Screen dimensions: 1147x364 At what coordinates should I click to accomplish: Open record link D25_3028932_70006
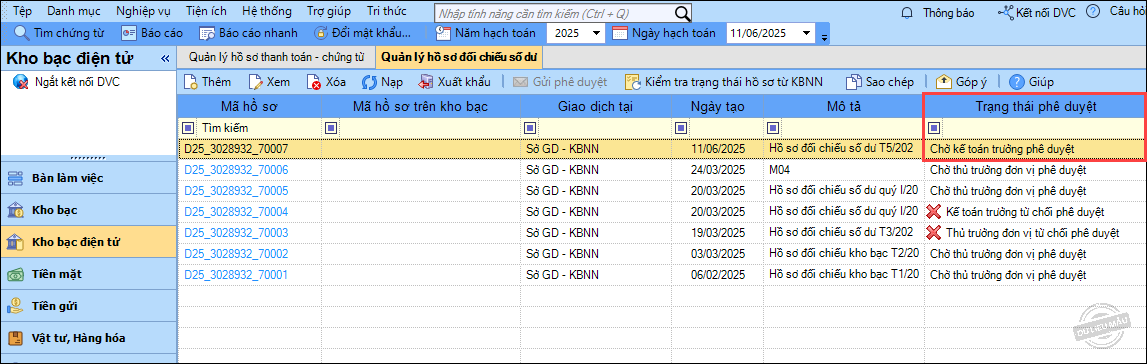pos(236,170)
